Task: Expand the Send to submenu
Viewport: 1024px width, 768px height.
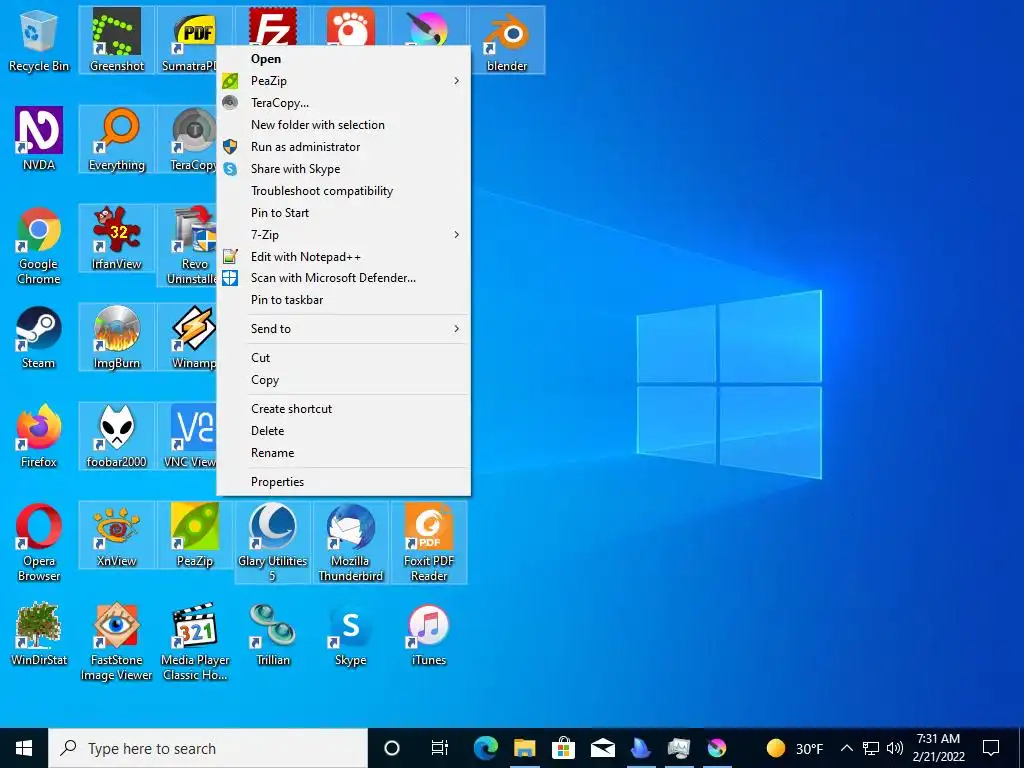Action: pyautogui.click(x=344, y=329)
